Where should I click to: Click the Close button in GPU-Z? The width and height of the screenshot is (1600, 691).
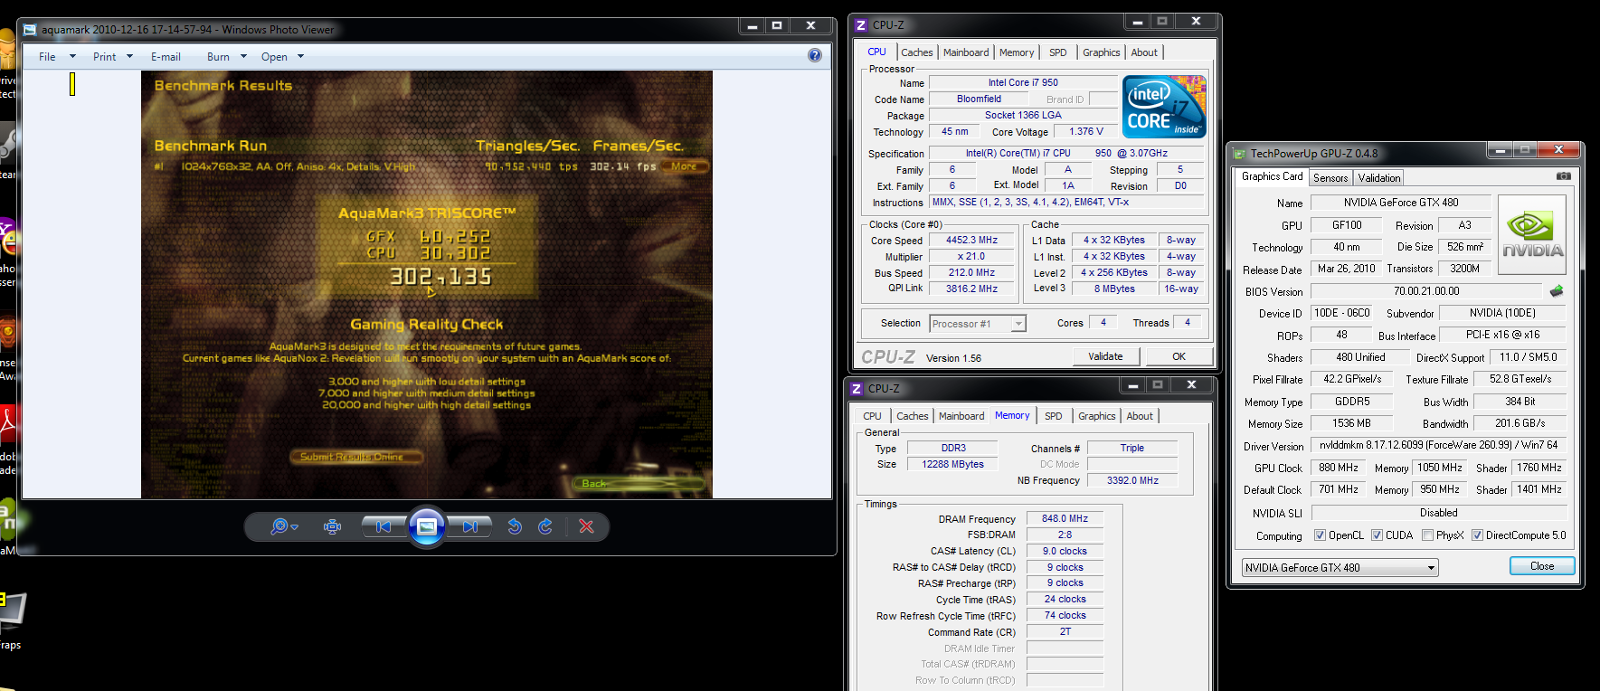pyautogui.click(x=1542, y=566)
